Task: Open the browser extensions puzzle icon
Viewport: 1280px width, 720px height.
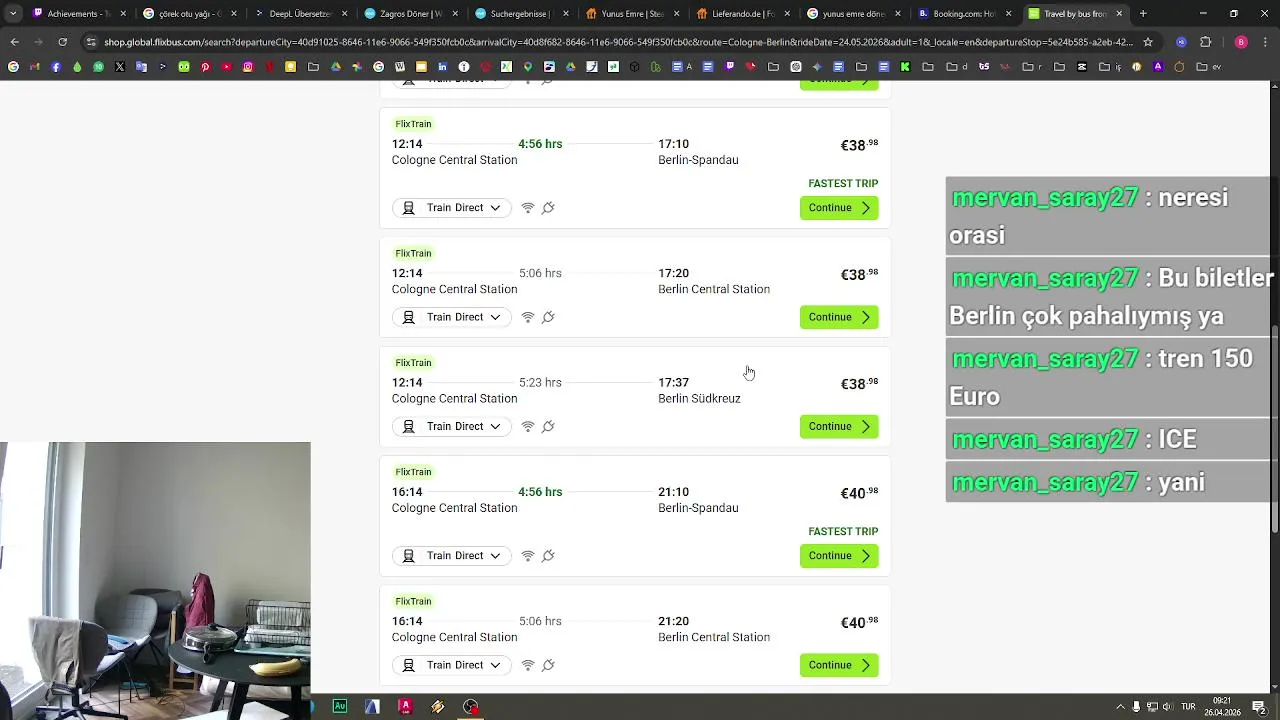Action: [x=1205, y=42]
